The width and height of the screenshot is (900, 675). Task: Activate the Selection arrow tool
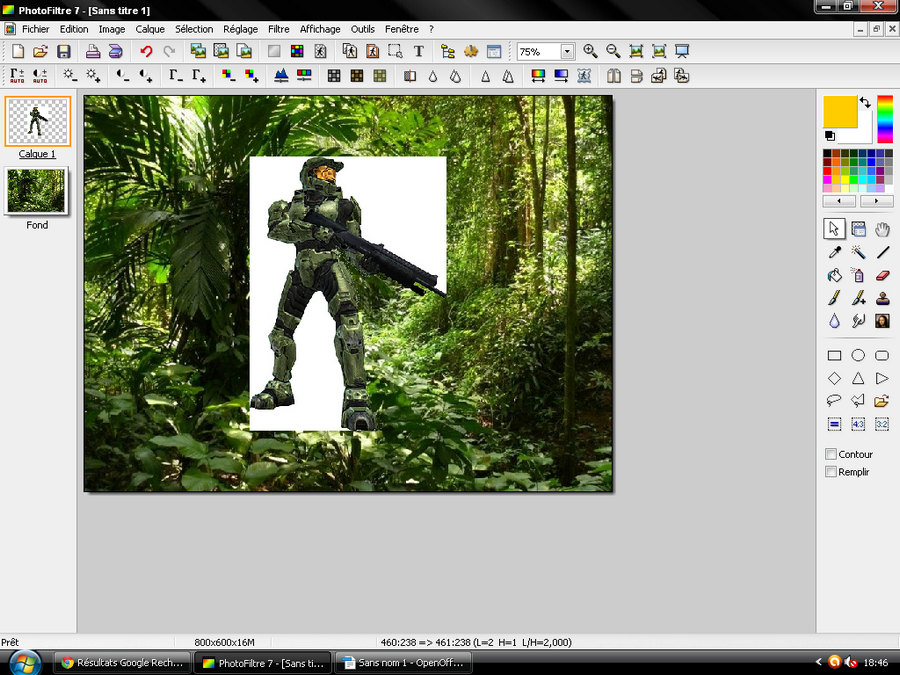coord(835,230)
